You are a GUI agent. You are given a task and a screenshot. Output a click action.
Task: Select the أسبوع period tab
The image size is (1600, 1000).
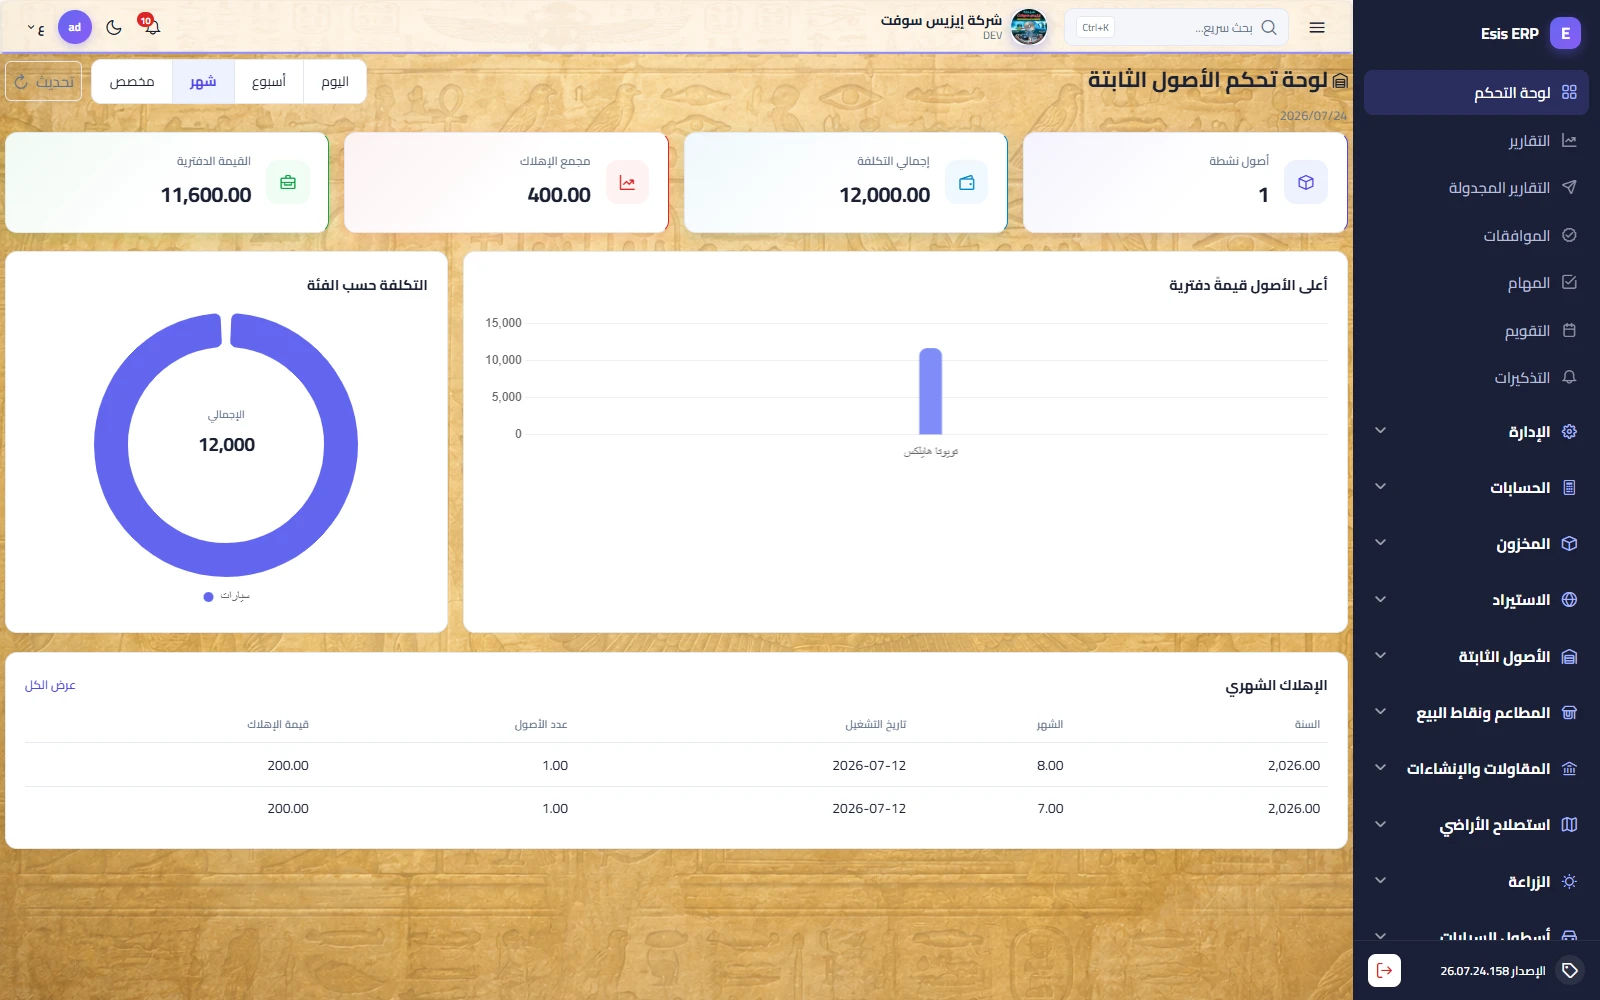coord(269,82)
